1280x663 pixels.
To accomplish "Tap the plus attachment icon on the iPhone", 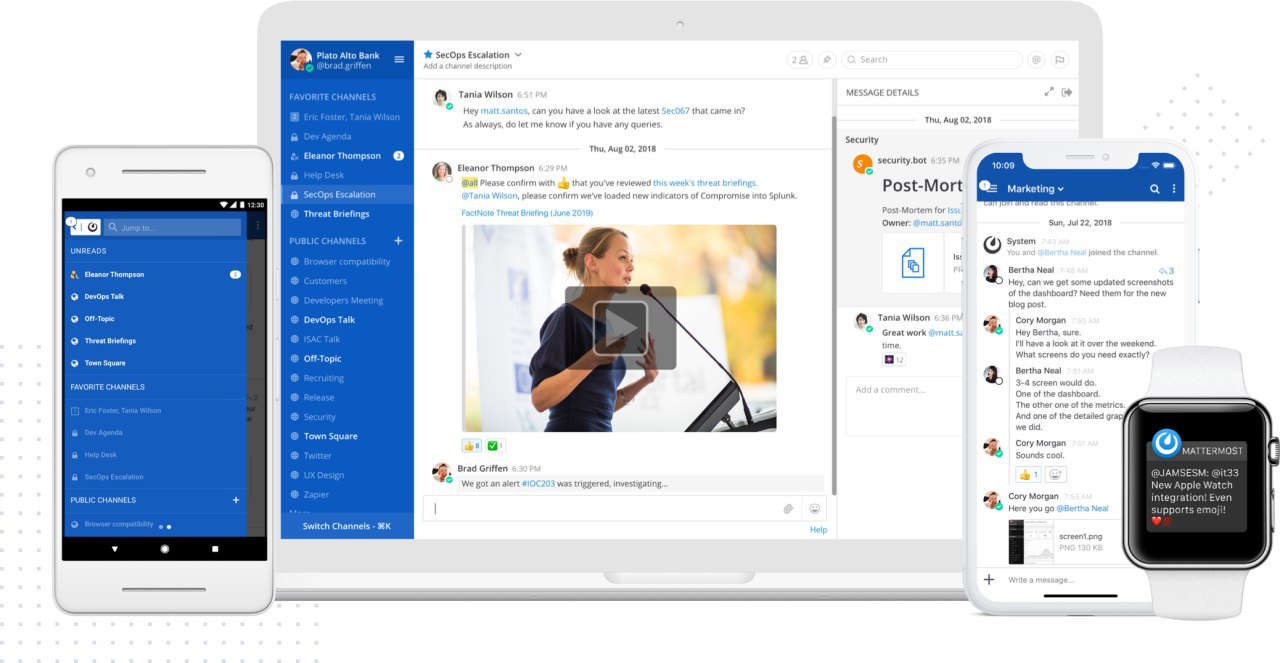I will pos(989,579).
